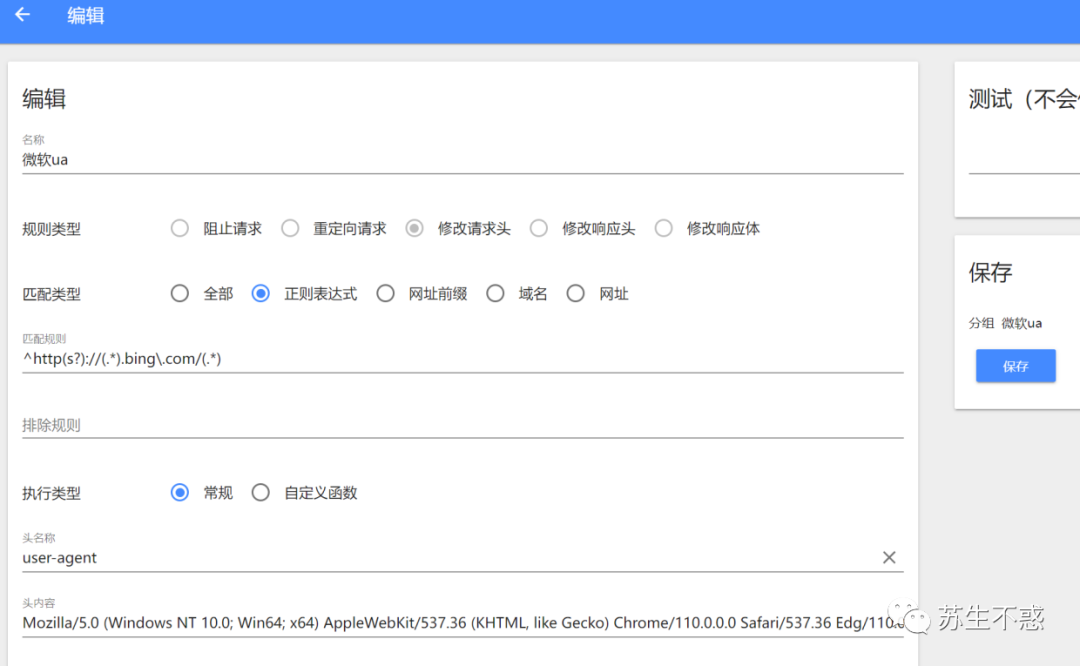Select 阻止请求 rule type
Viewport: 1080px width, 666px height.
point(180,229)
